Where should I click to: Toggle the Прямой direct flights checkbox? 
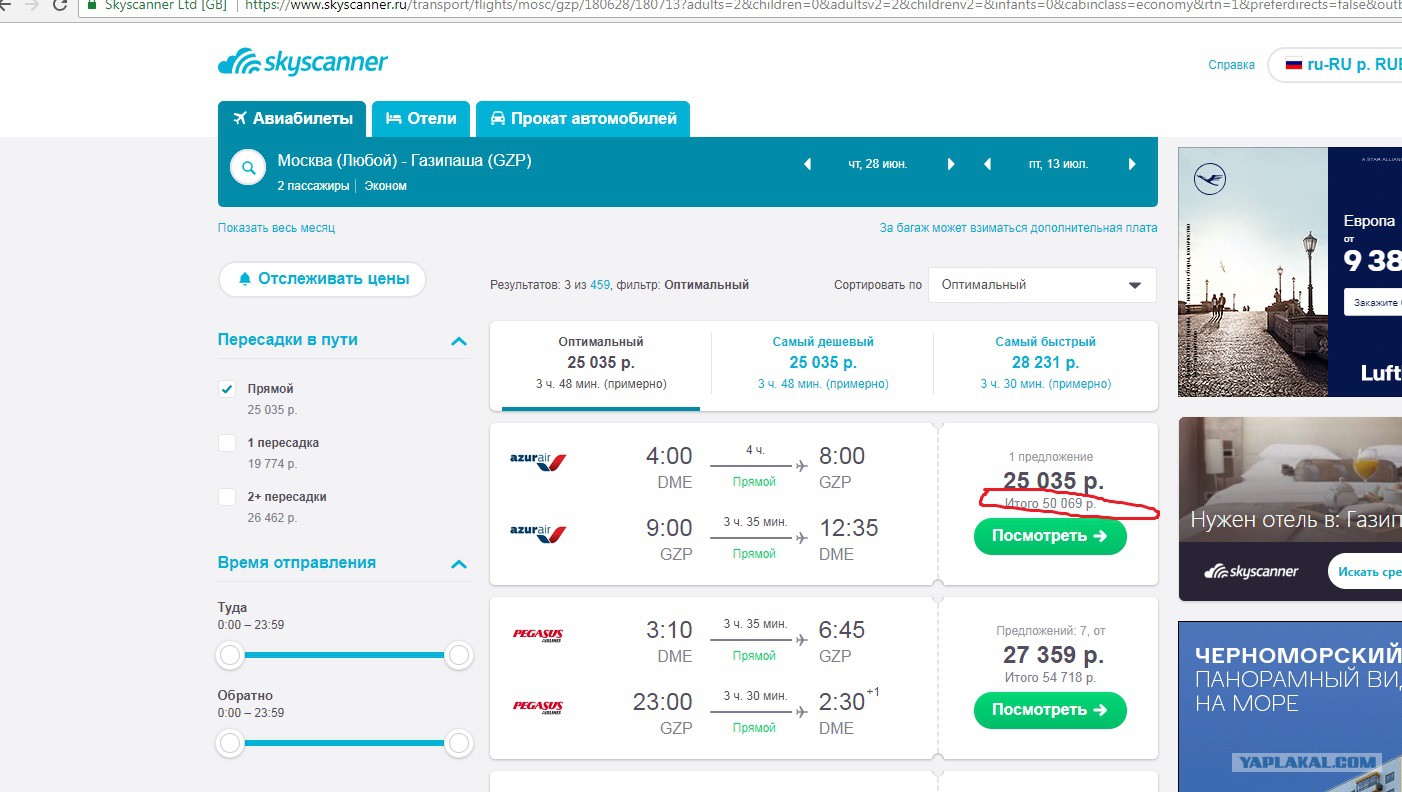227,389
